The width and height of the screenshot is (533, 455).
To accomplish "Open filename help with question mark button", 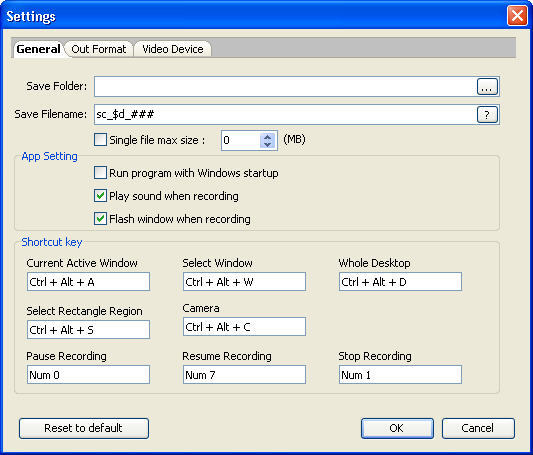I will click(x=487, y=115).
